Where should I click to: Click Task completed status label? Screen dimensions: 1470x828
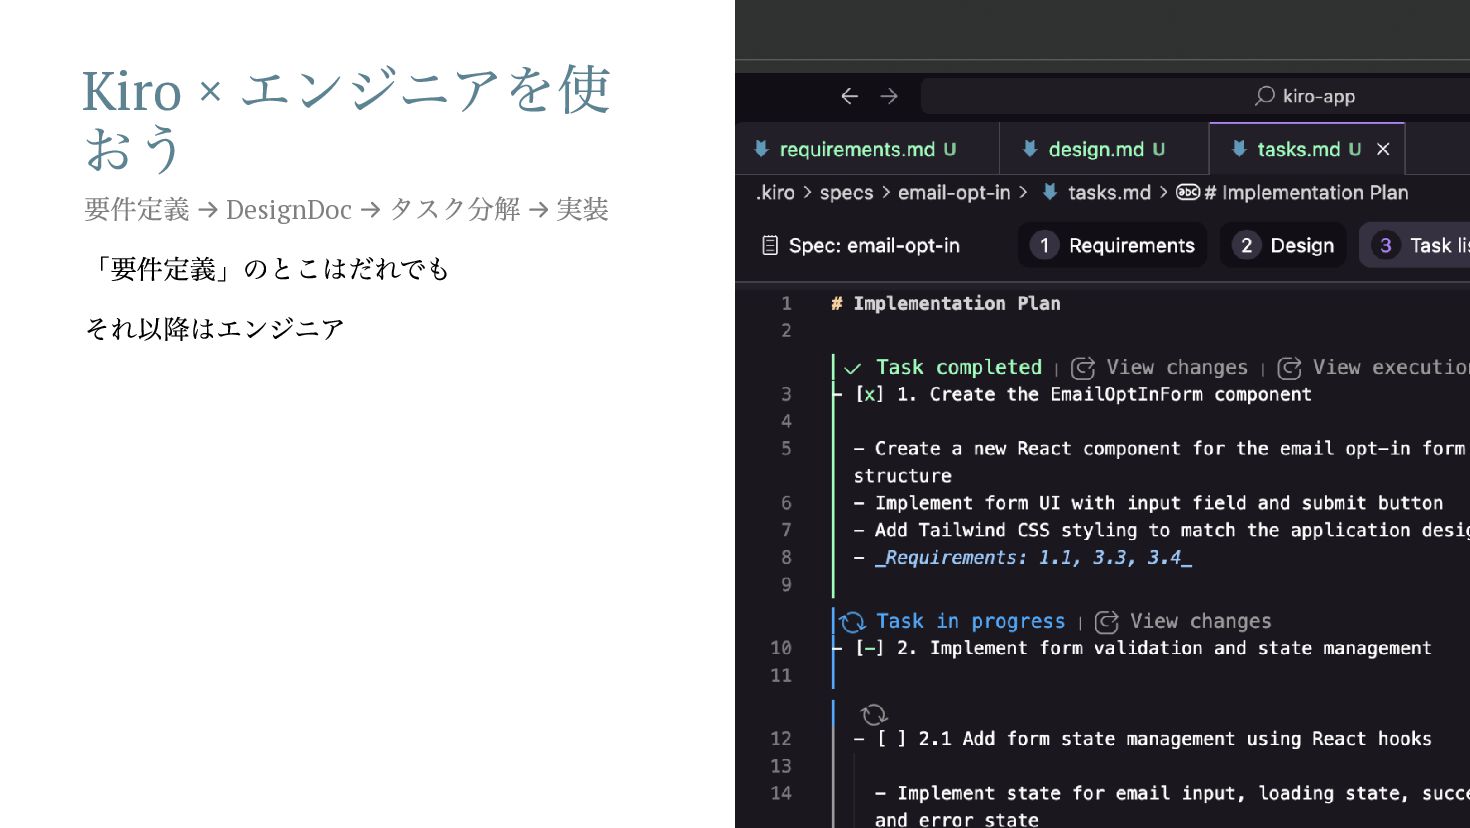point(959,367)
